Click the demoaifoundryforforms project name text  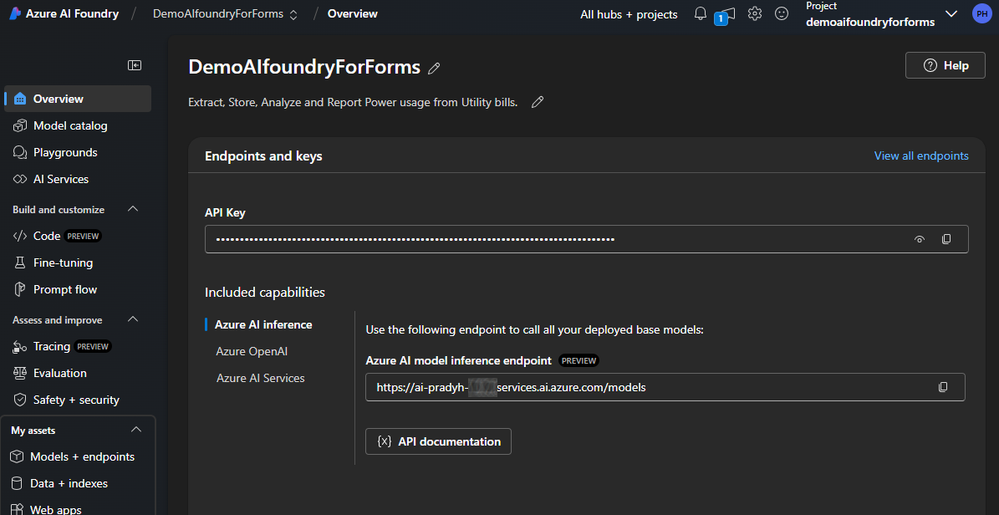click(x=870, y=22)
